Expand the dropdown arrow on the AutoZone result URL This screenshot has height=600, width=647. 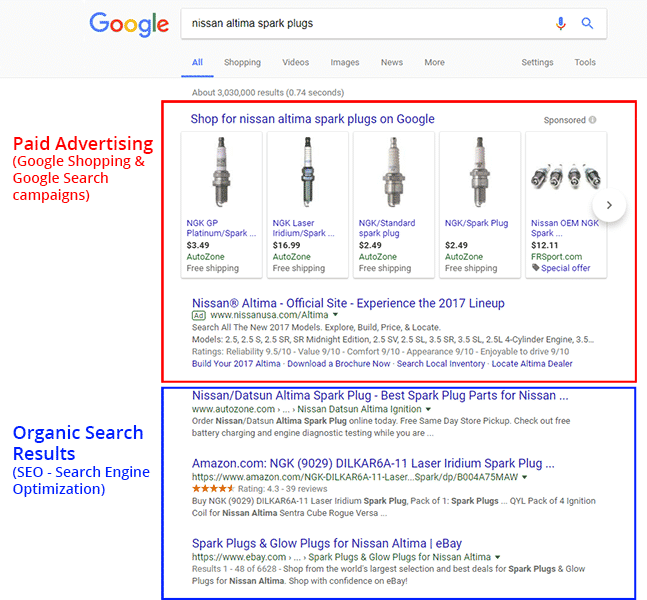(x=428, y=409)
